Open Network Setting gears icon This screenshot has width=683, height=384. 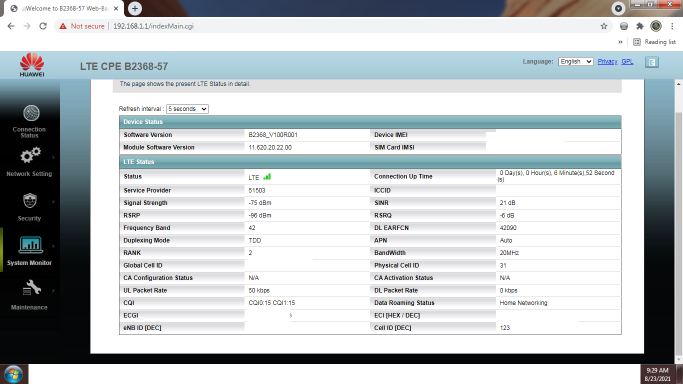30,155
